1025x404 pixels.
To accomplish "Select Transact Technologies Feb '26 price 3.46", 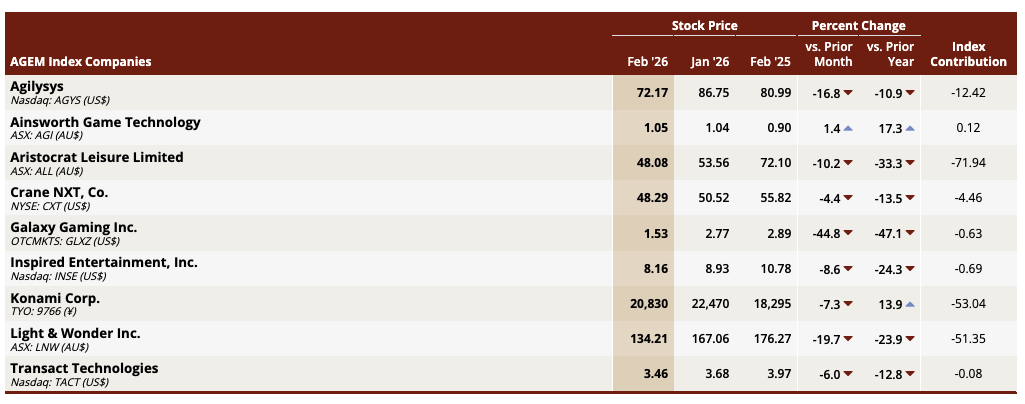I will pyautogui.click(x=656, y=375).
